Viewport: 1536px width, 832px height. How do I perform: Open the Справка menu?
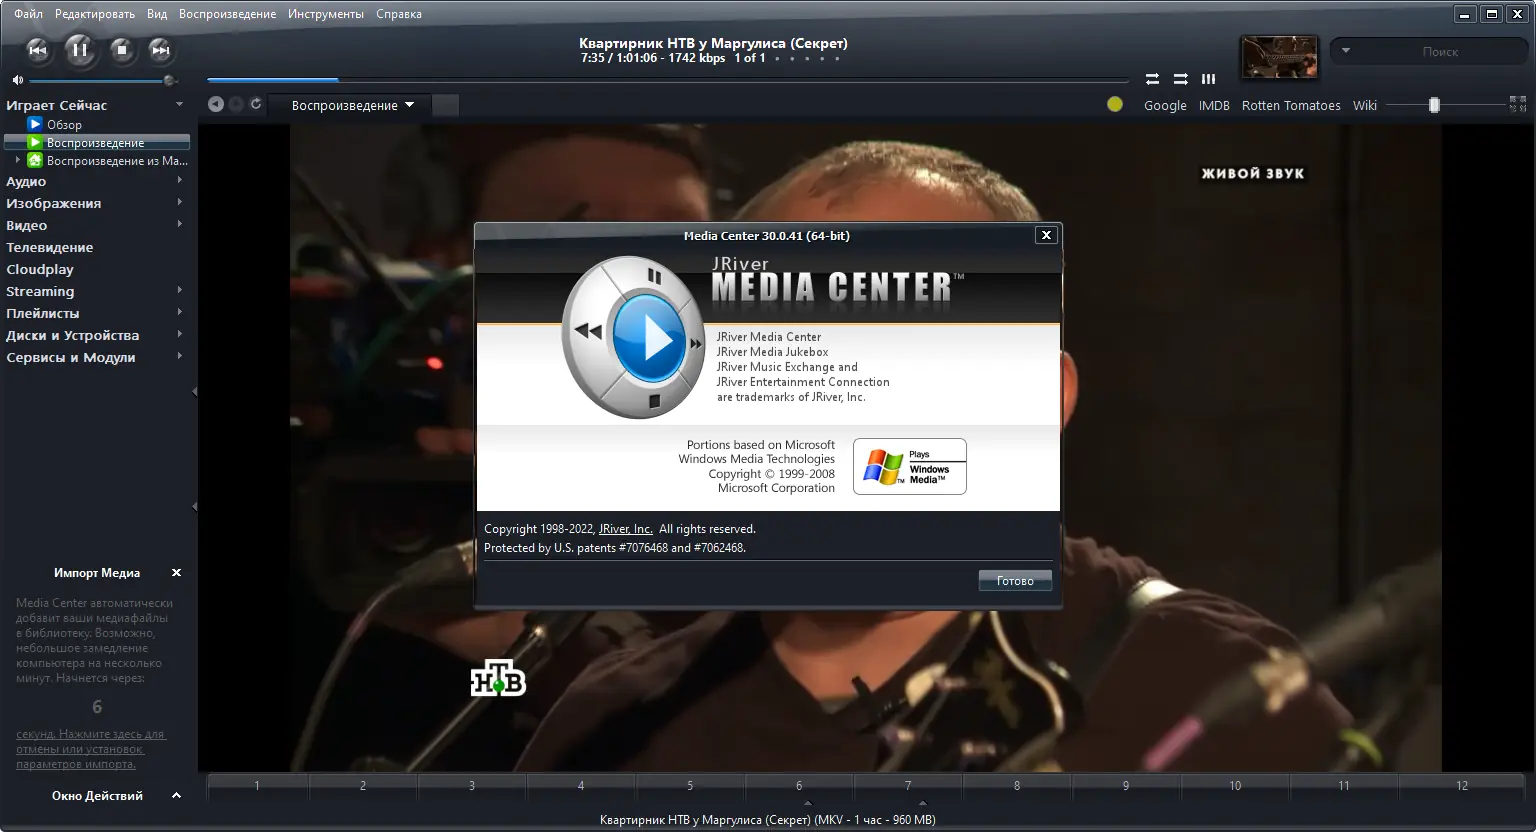pos(399,14)
